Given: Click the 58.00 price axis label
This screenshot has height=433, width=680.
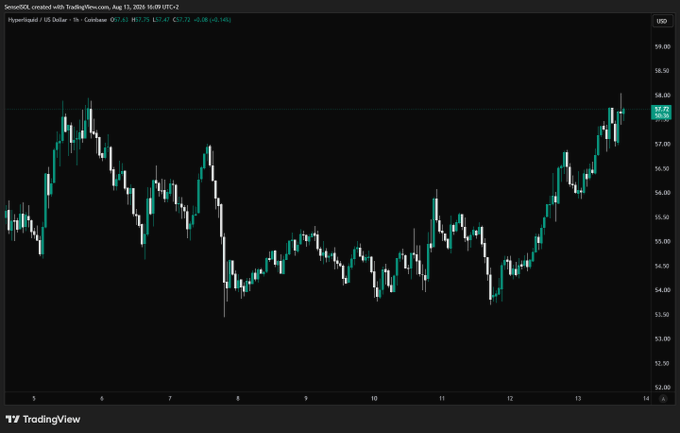Looking at the screenshot, I should [x=662, y=95].
